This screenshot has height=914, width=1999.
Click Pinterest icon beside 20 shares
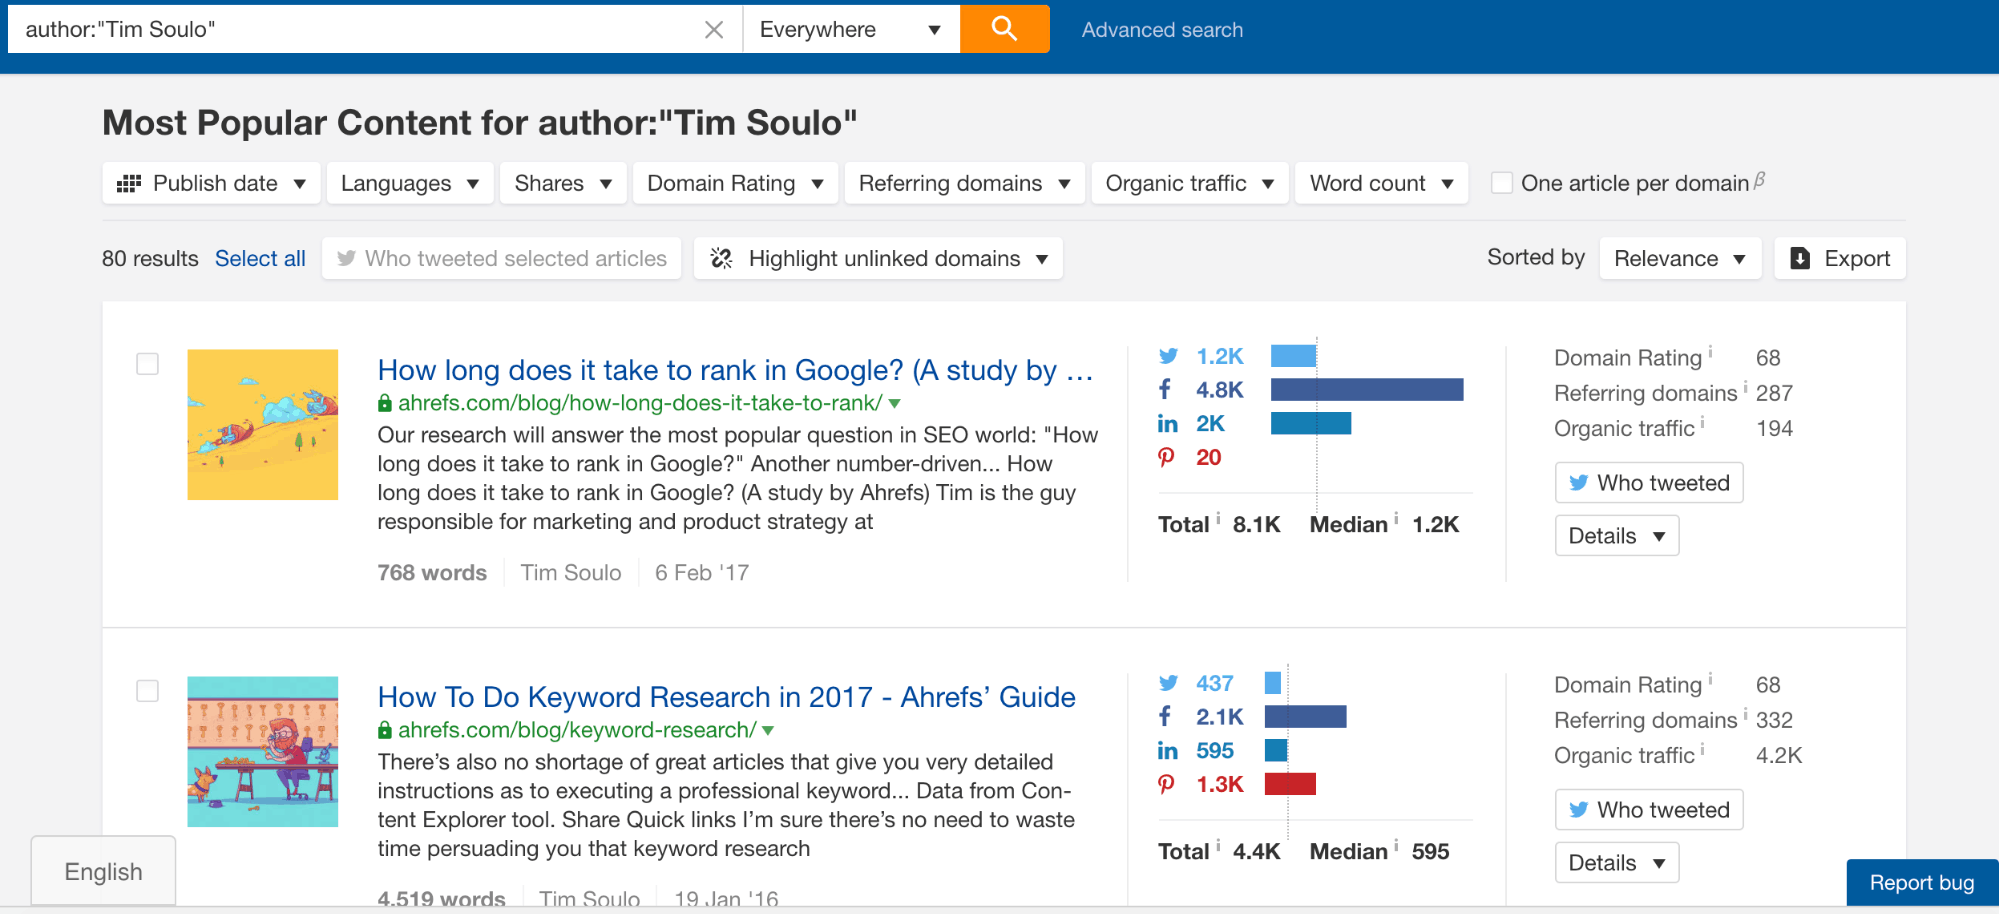pos(1166,457)
